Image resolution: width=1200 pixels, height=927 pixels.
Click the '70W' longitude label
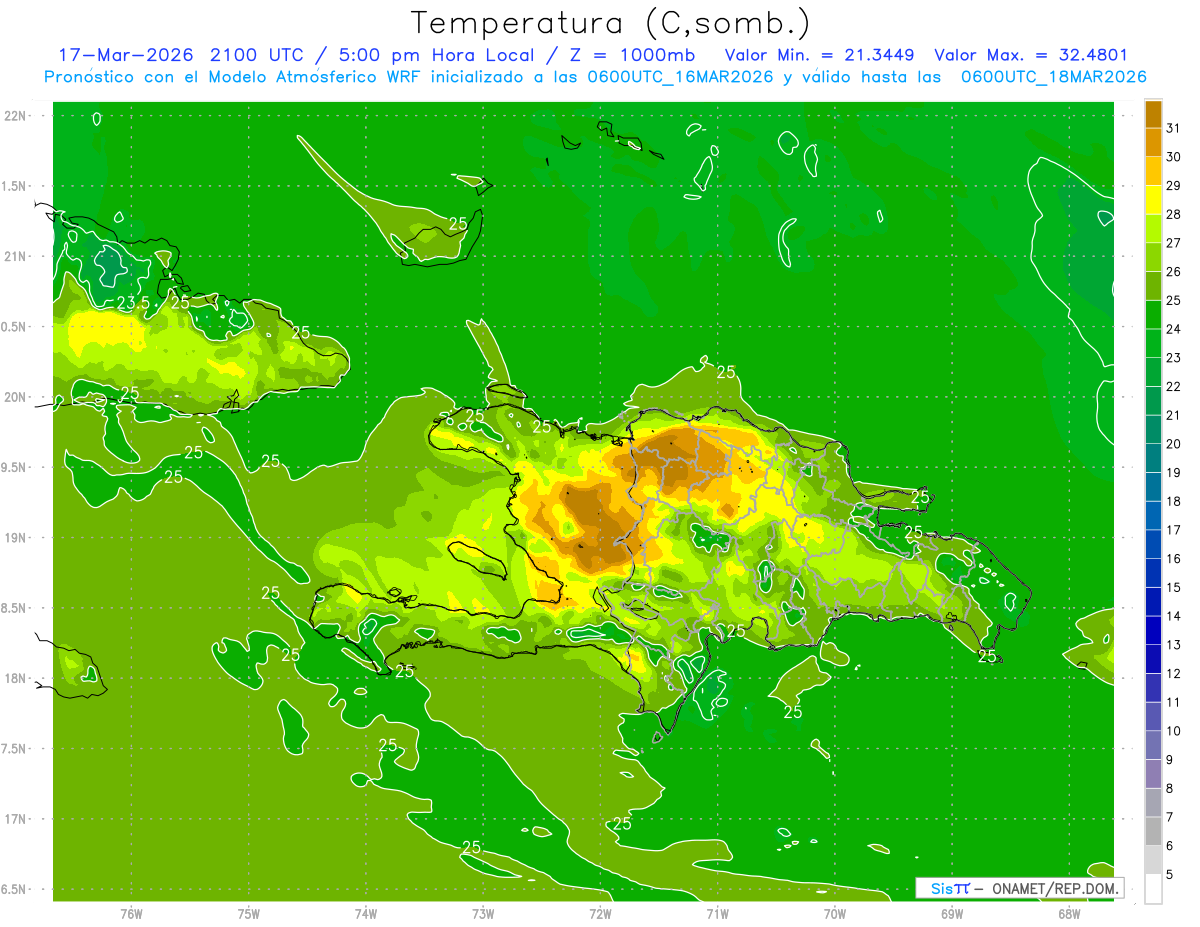[x=835, y=914]
